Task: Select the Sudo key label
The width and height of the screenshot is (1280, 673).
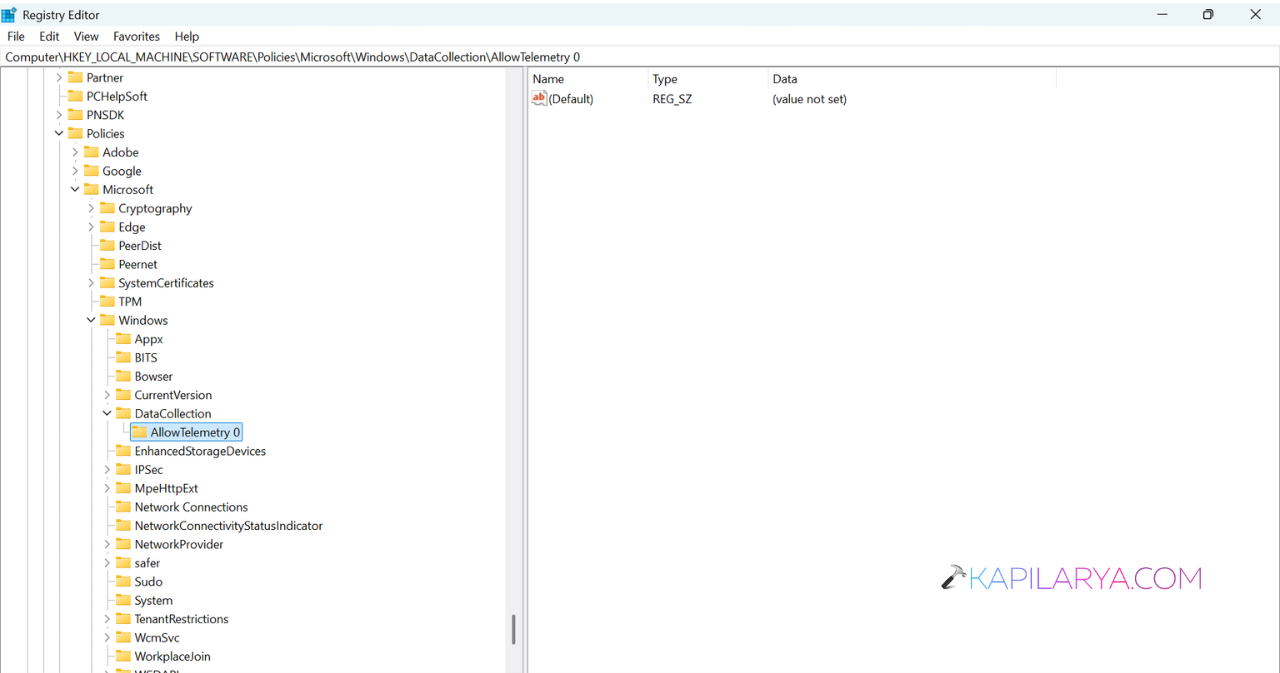Action: pyautogui.click(x=149, y=581)
